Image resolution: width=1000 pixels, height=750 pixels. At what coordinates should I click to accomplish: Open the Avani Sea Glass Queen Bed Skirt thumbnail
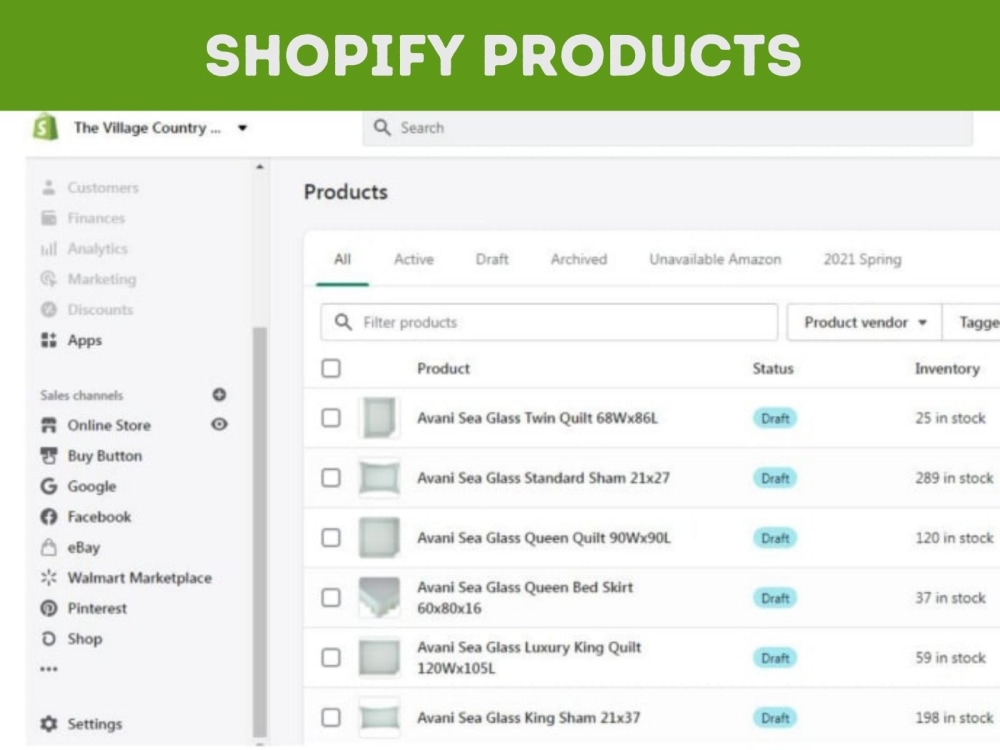[379, 597]
